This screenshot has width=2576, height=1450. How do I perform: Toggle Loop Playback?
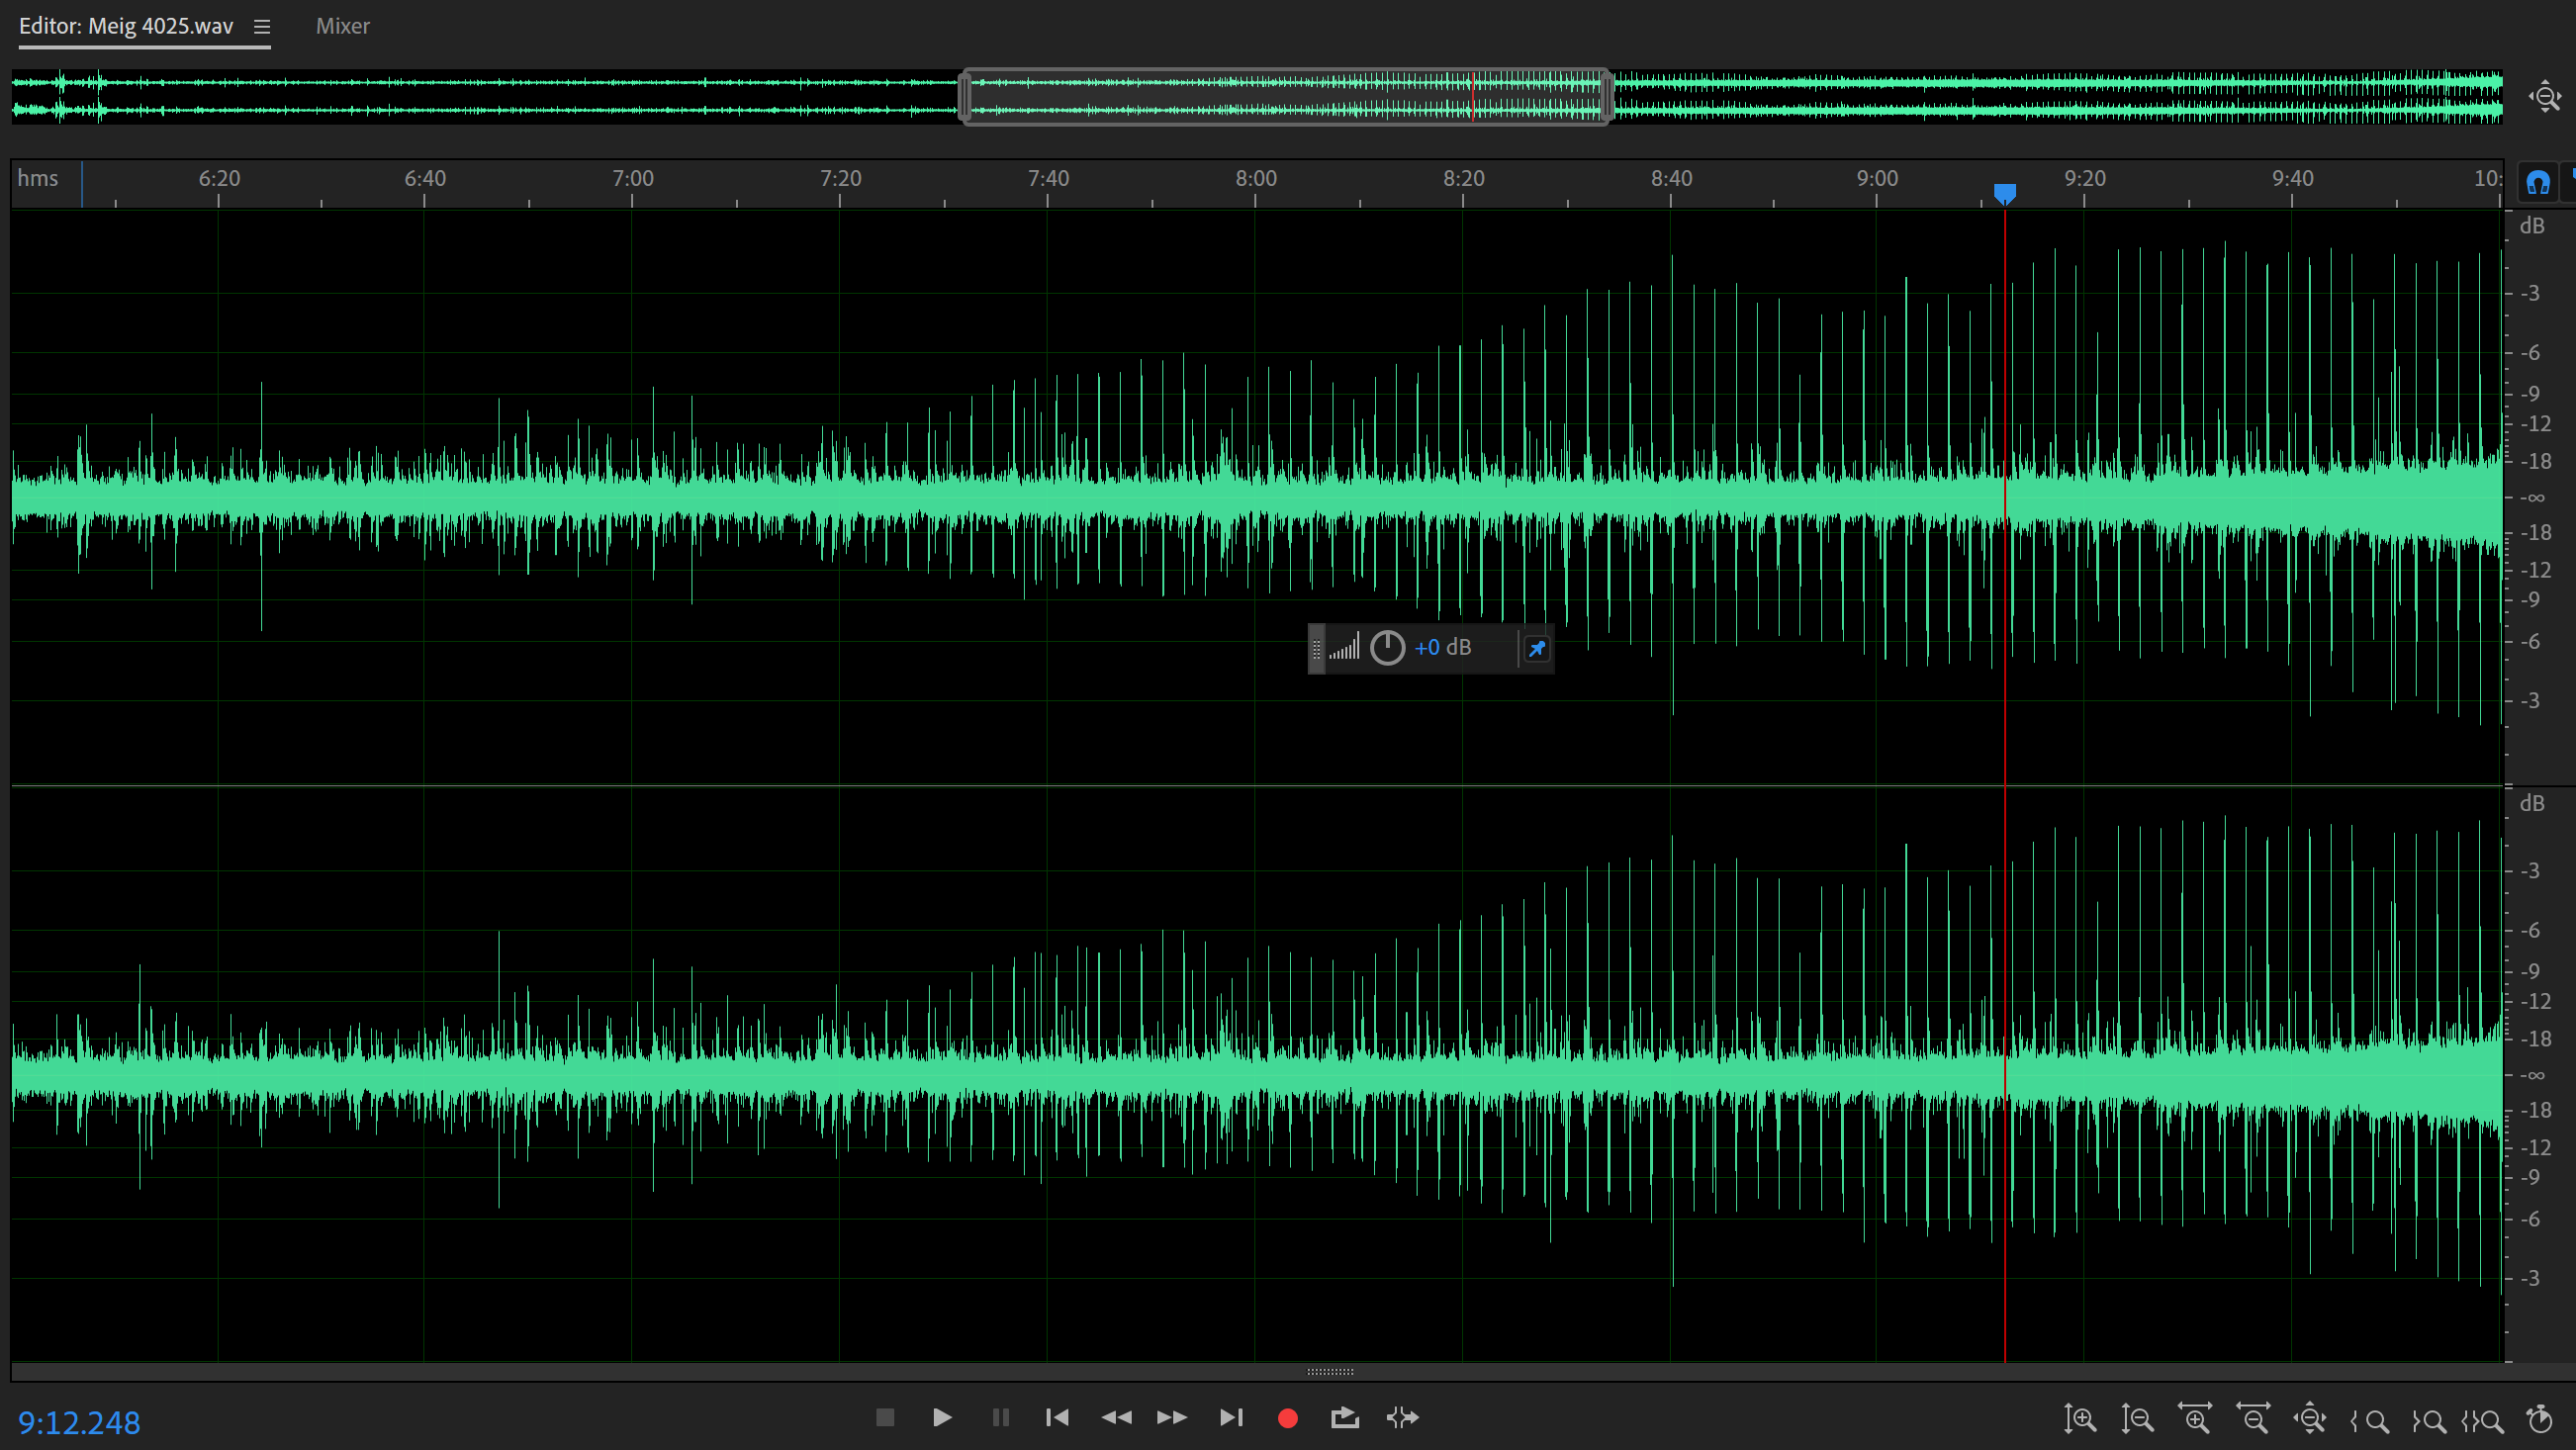click(x=1345, y=1417)
